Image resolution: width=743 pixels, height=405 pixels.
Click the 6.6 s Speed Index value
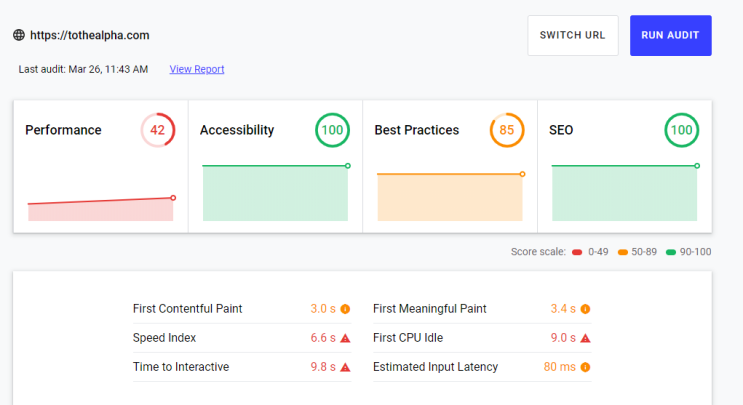click(x=323, y=338)
